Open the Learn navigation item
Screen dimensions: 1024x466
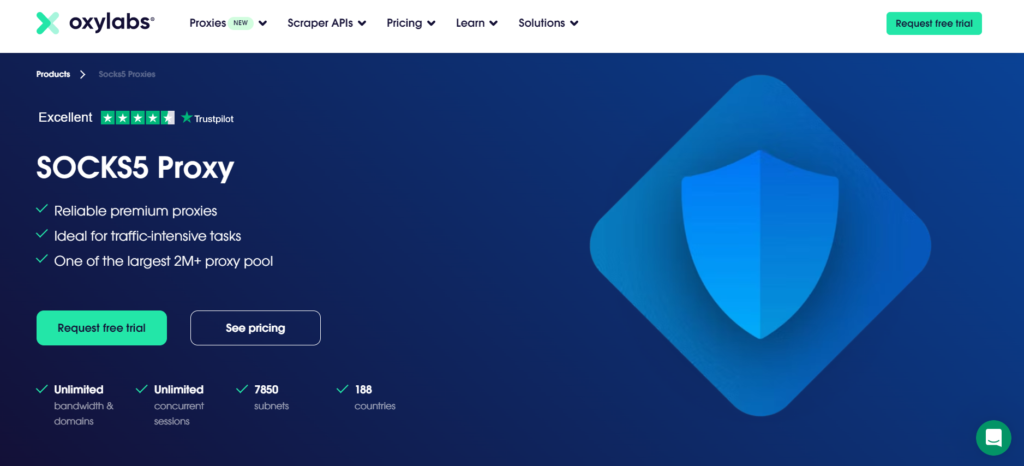(x=470, y=23)
